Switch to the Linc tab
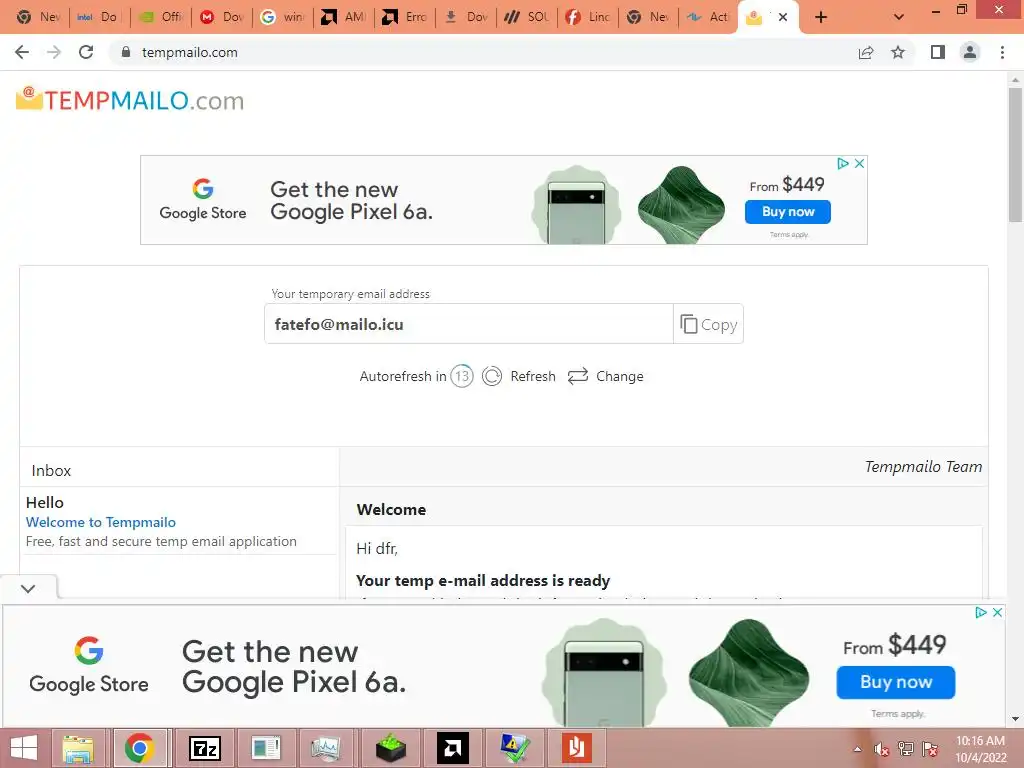This screenshot has width=1024, height=768. pyautogui.click(x=589, y=17)
